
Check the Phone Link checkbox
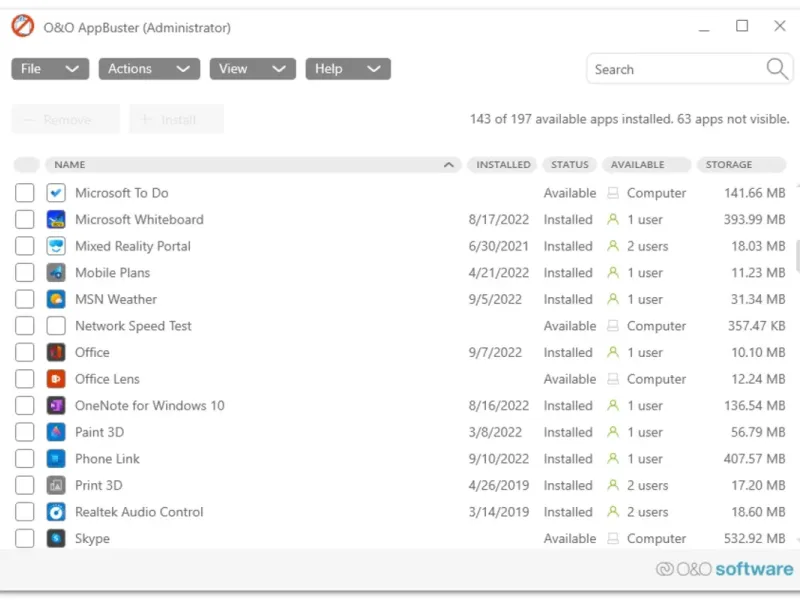click(24, 459)
